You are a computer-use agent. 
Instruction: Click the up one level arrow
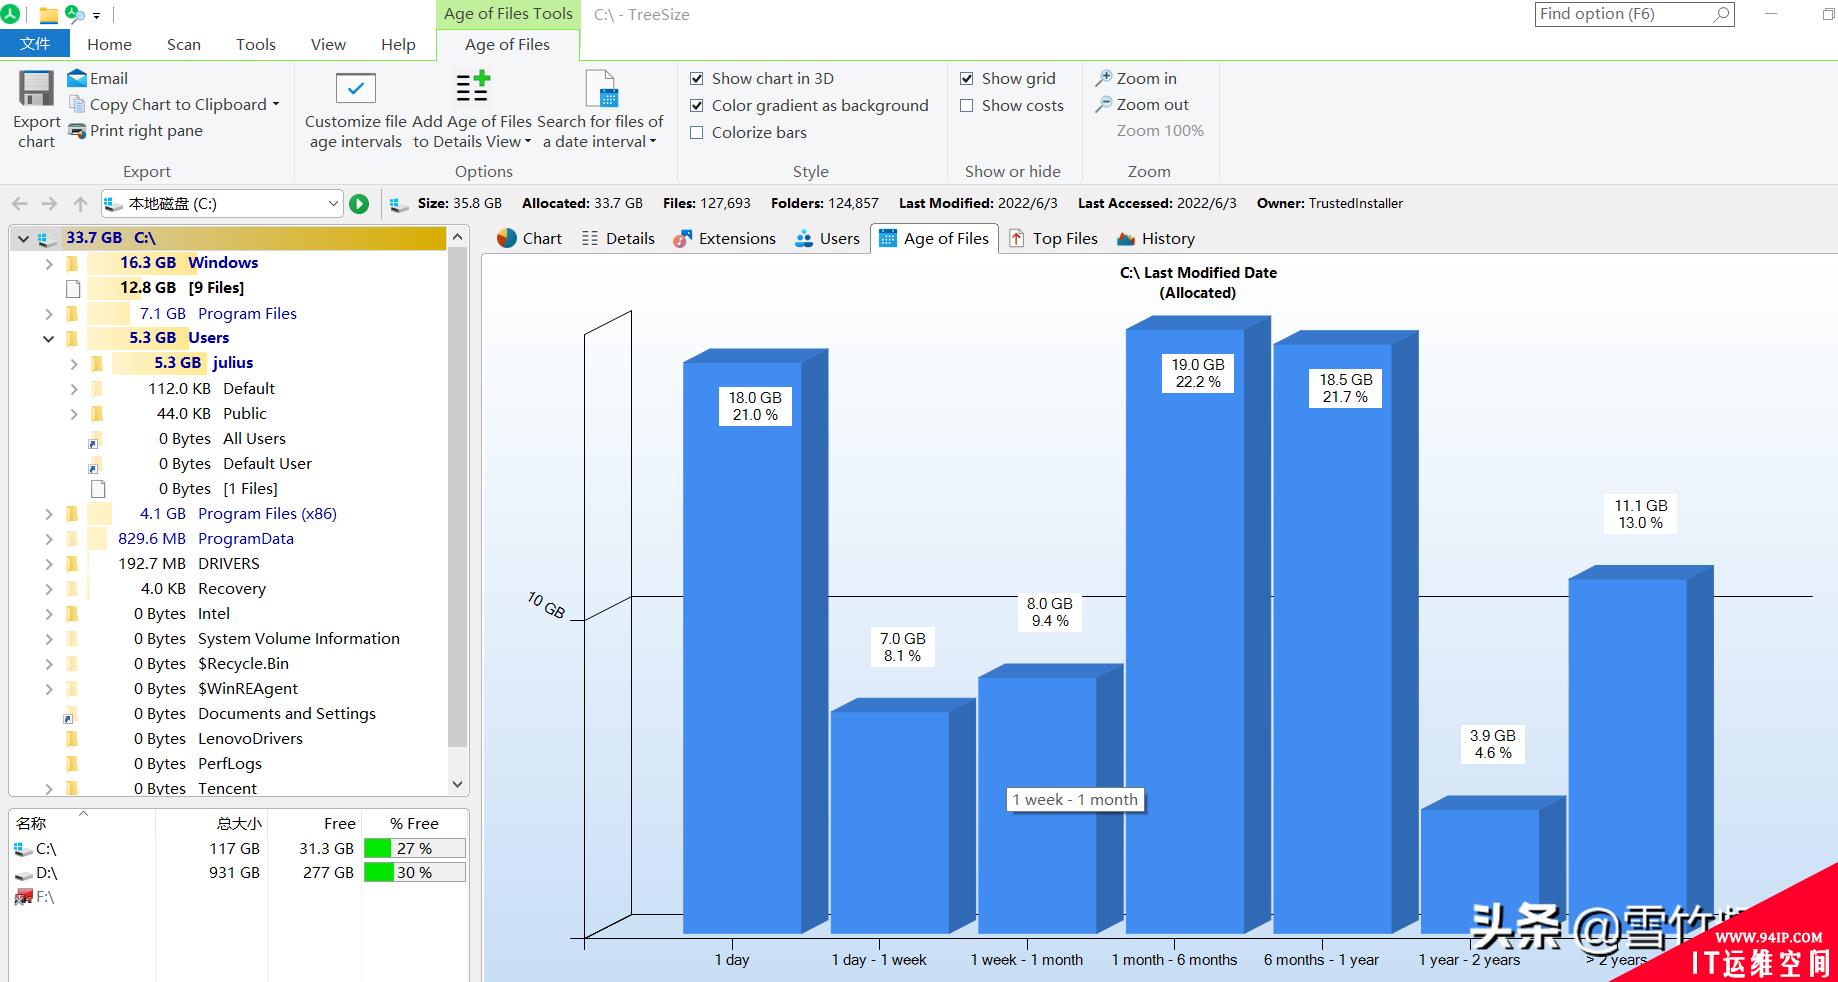(81, 204)
